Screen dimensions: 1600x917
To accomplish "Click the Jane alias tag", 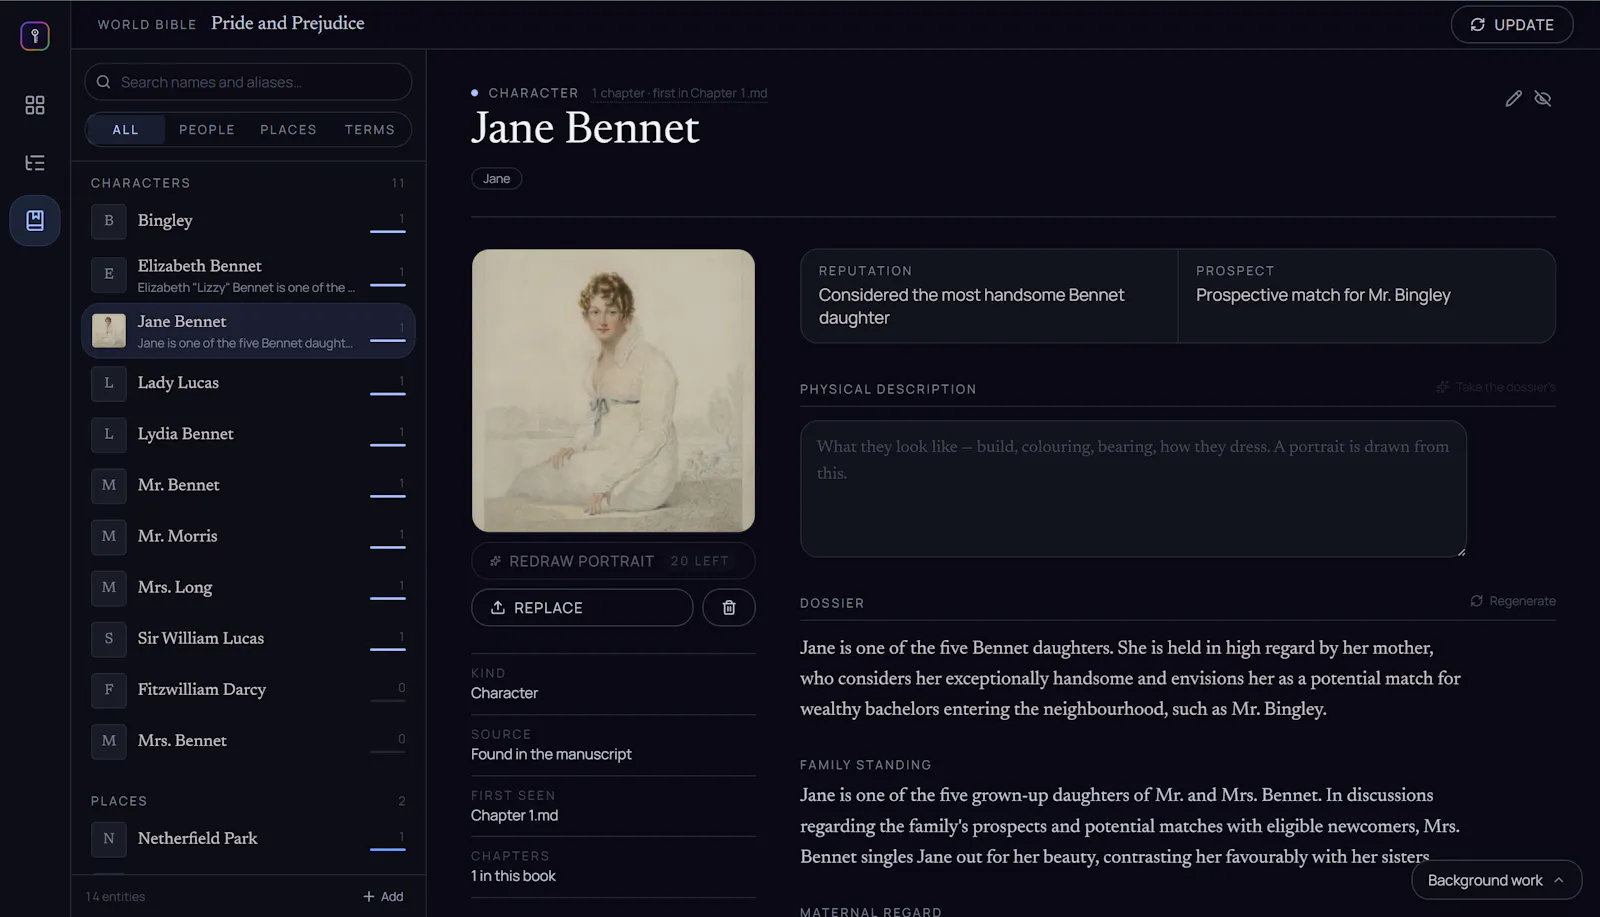I will (x=497, y=178).
